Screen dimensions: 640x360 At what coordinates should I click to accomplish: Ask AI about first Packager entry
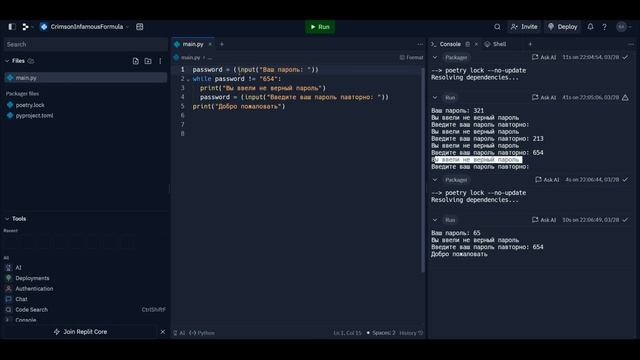click(544, 58)
